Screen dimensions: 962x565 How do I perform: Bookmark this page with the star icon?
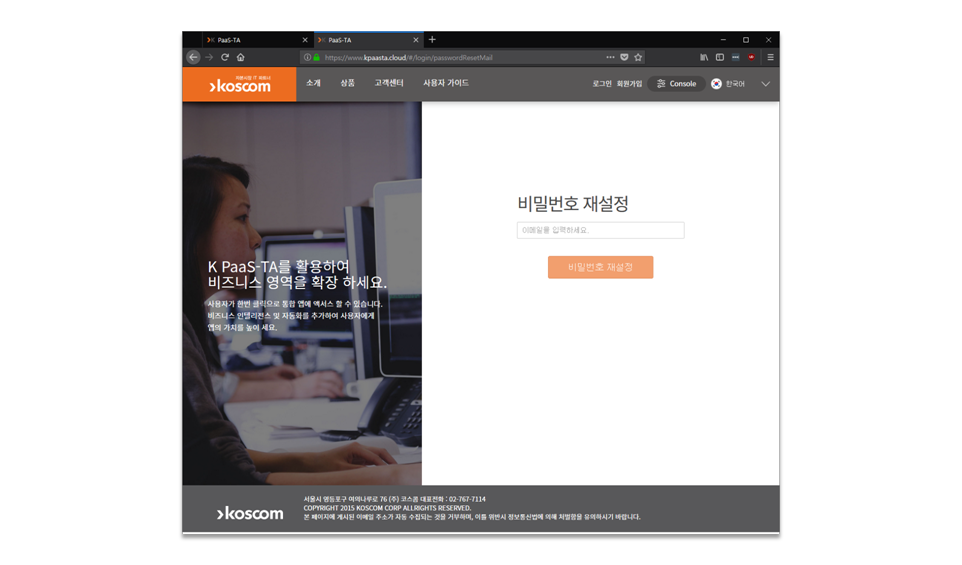638,57
